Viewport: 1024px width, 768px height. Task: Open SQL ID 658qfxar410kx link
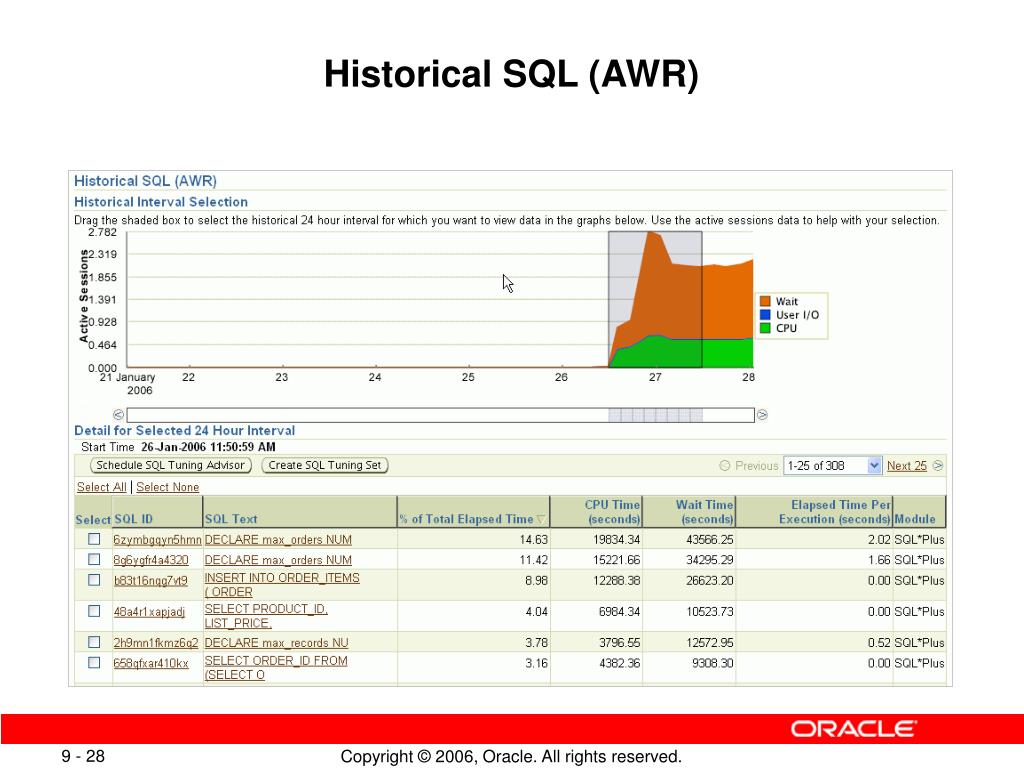click(x=151, y=664)
